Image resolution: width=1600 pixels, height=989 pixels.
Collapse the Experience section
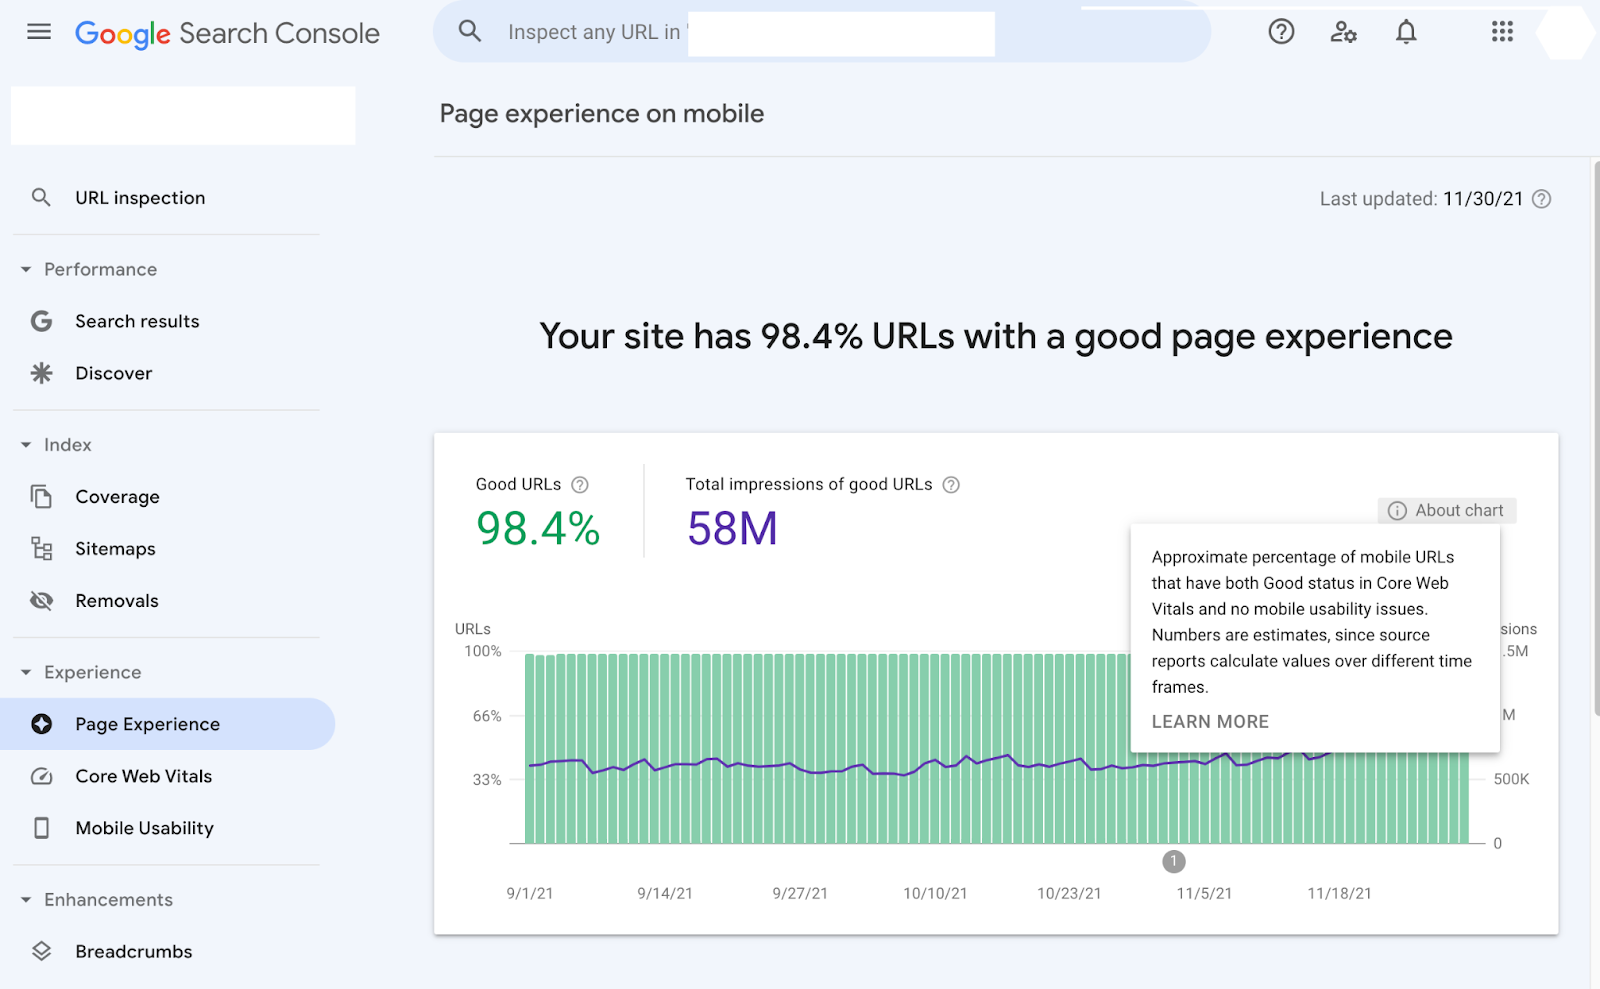[x=26, y=673]
